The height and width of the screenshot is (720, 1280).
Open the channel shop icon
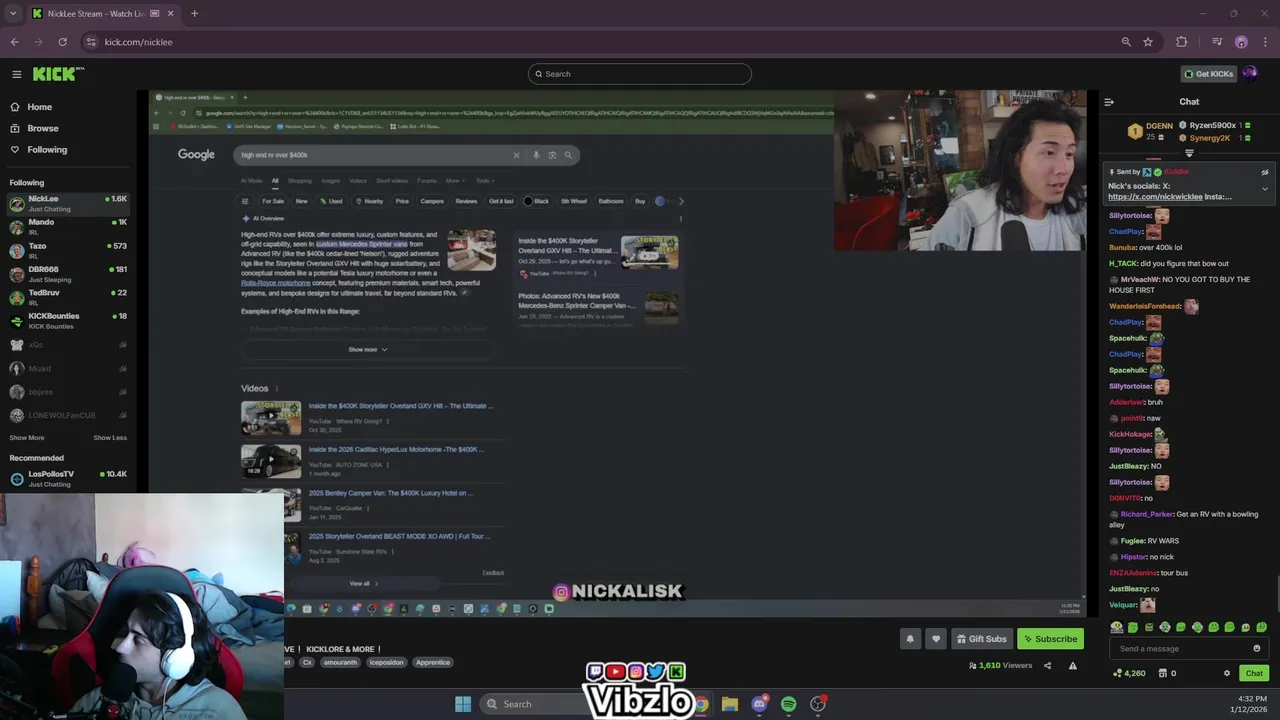click(x=1162, y=674)
